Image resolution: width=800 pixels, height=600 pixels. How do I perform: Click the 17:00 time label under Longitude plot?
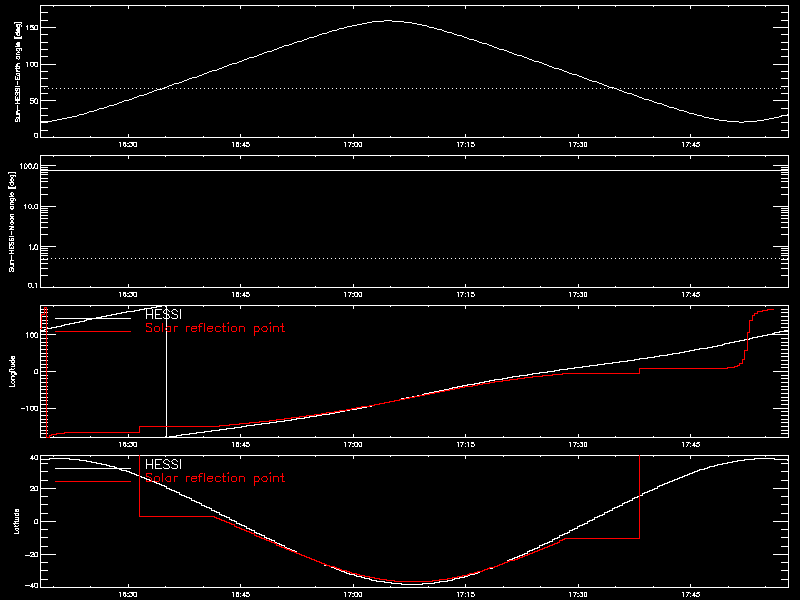pos(353,445)
